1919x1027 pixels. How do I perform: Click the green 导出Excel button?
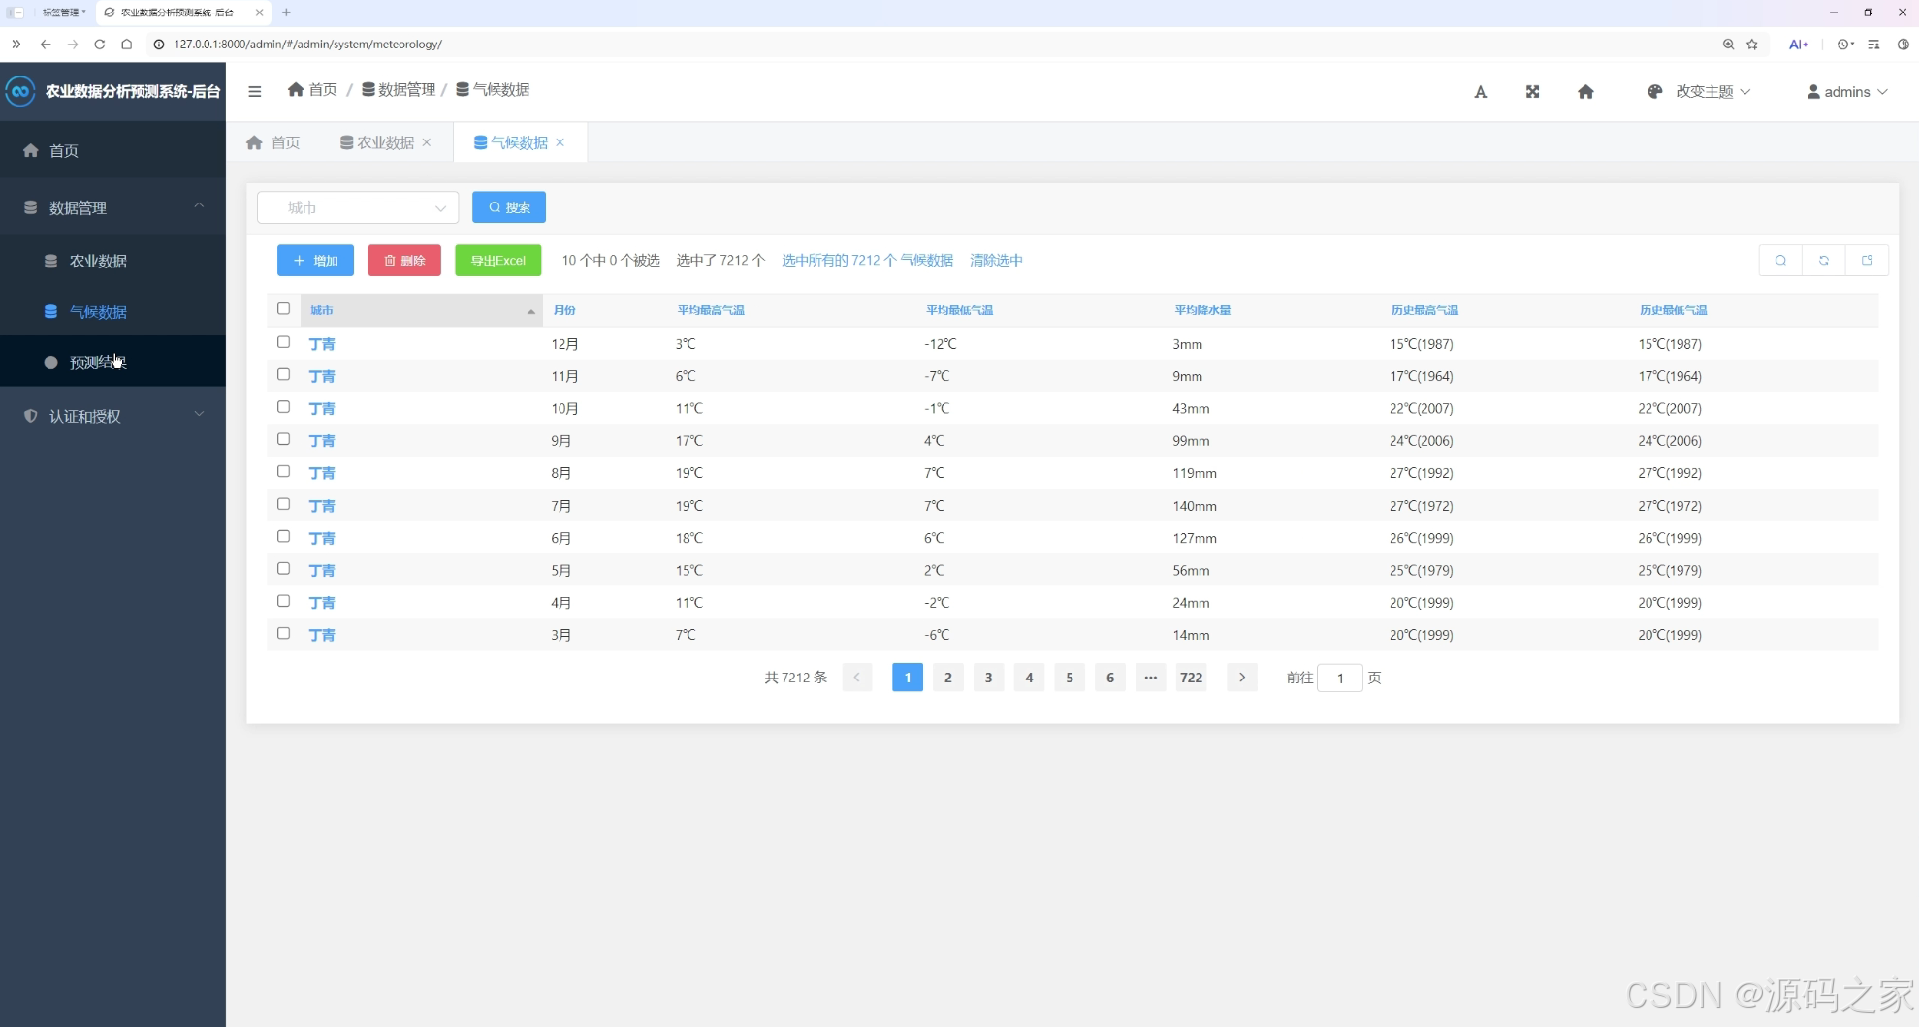[498, 260]
